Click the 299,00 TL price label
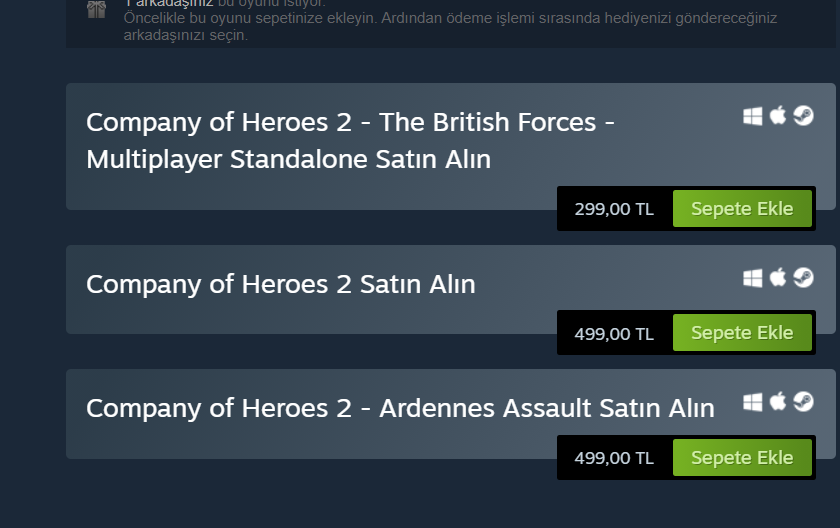 [x=614, y=210]
